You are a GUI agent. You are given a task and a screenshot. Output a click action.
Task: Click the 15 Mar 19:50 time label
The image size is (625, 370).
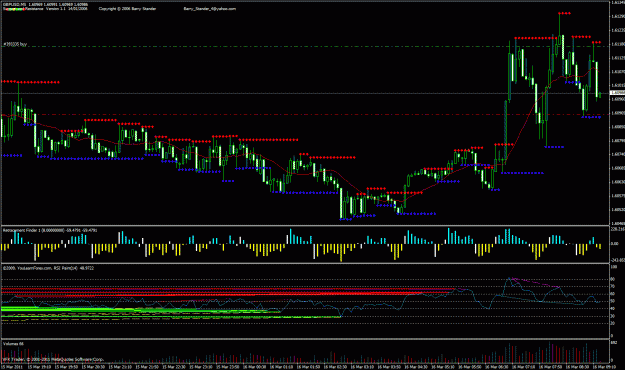click(x=67, y=367)
